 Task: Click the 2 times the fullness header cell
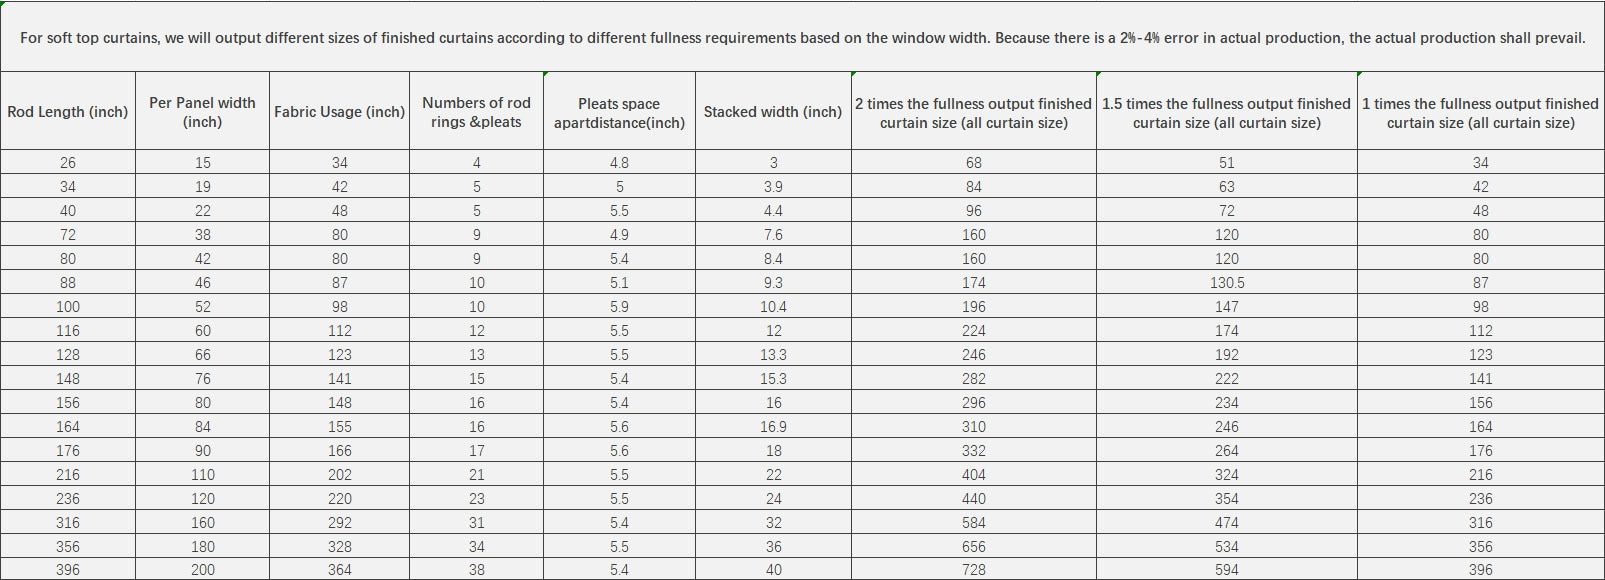click(x=974, y=111)
